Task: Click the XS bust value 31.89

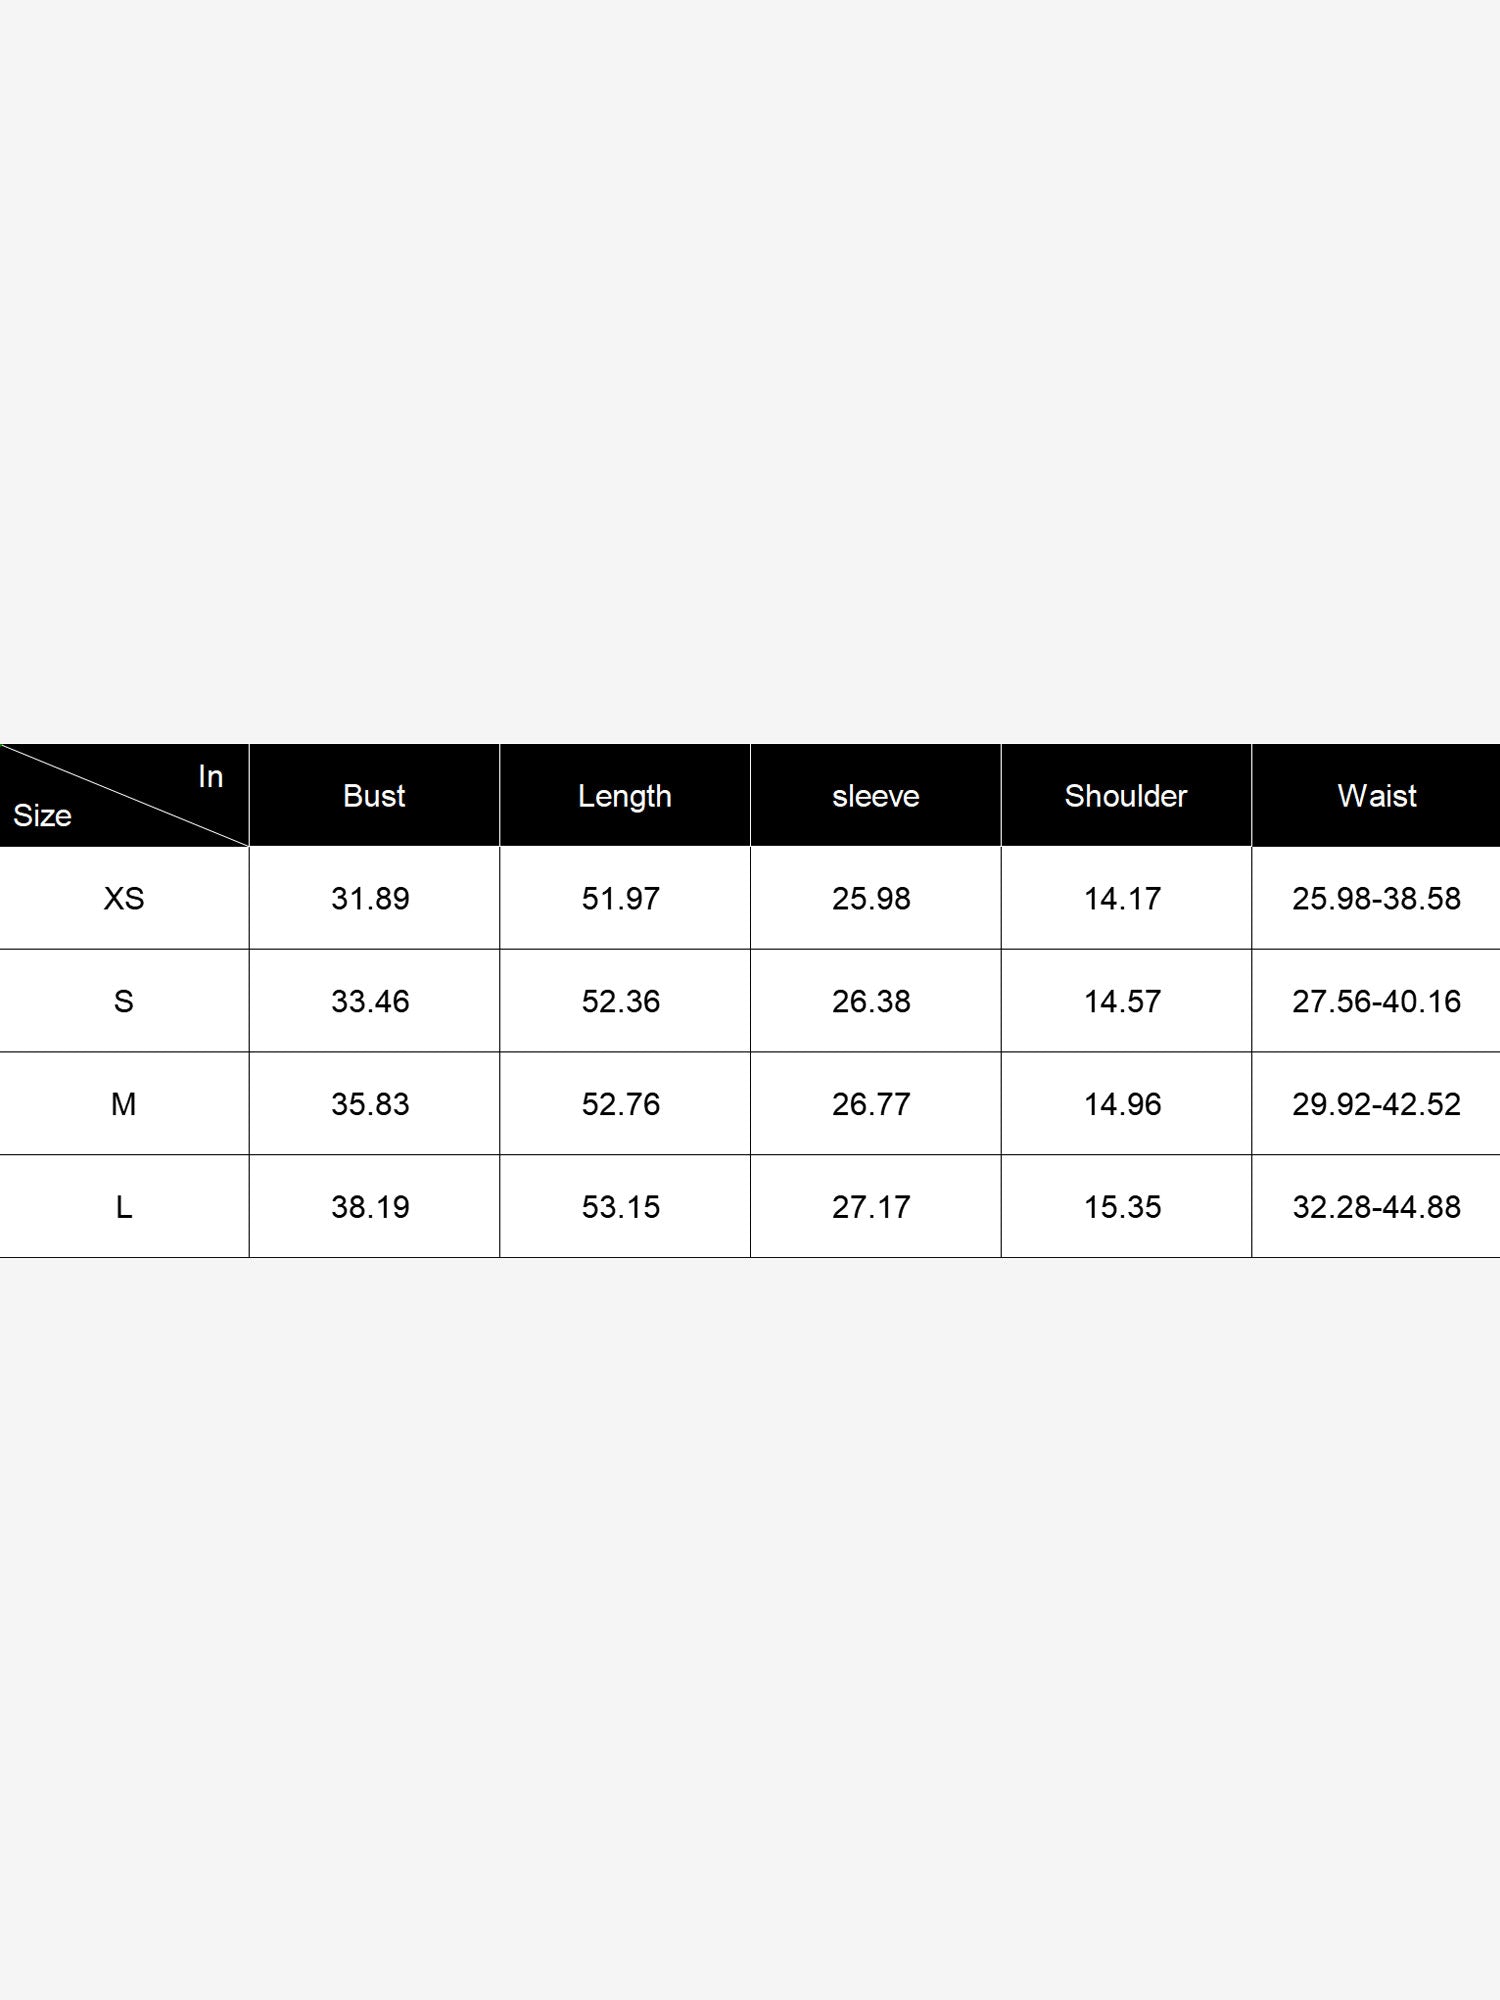Action: [371, 899]
